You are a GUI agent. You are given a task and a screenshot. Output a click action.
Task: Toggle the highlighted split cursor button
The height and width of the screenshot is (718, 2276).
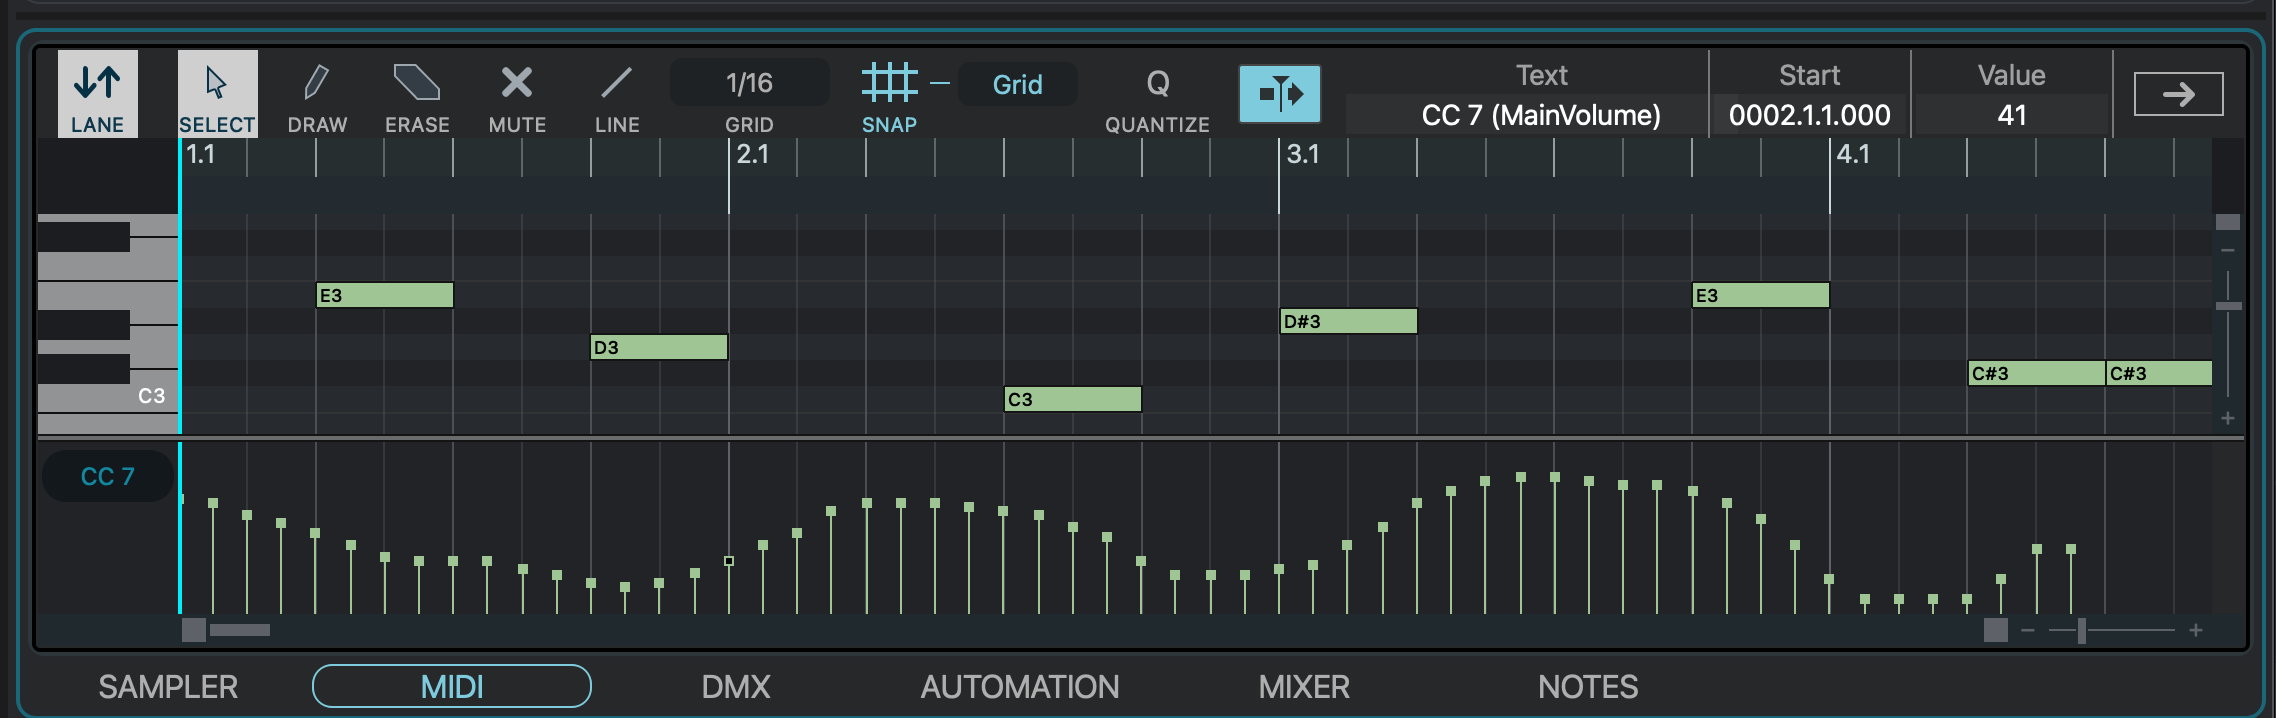1279,94
